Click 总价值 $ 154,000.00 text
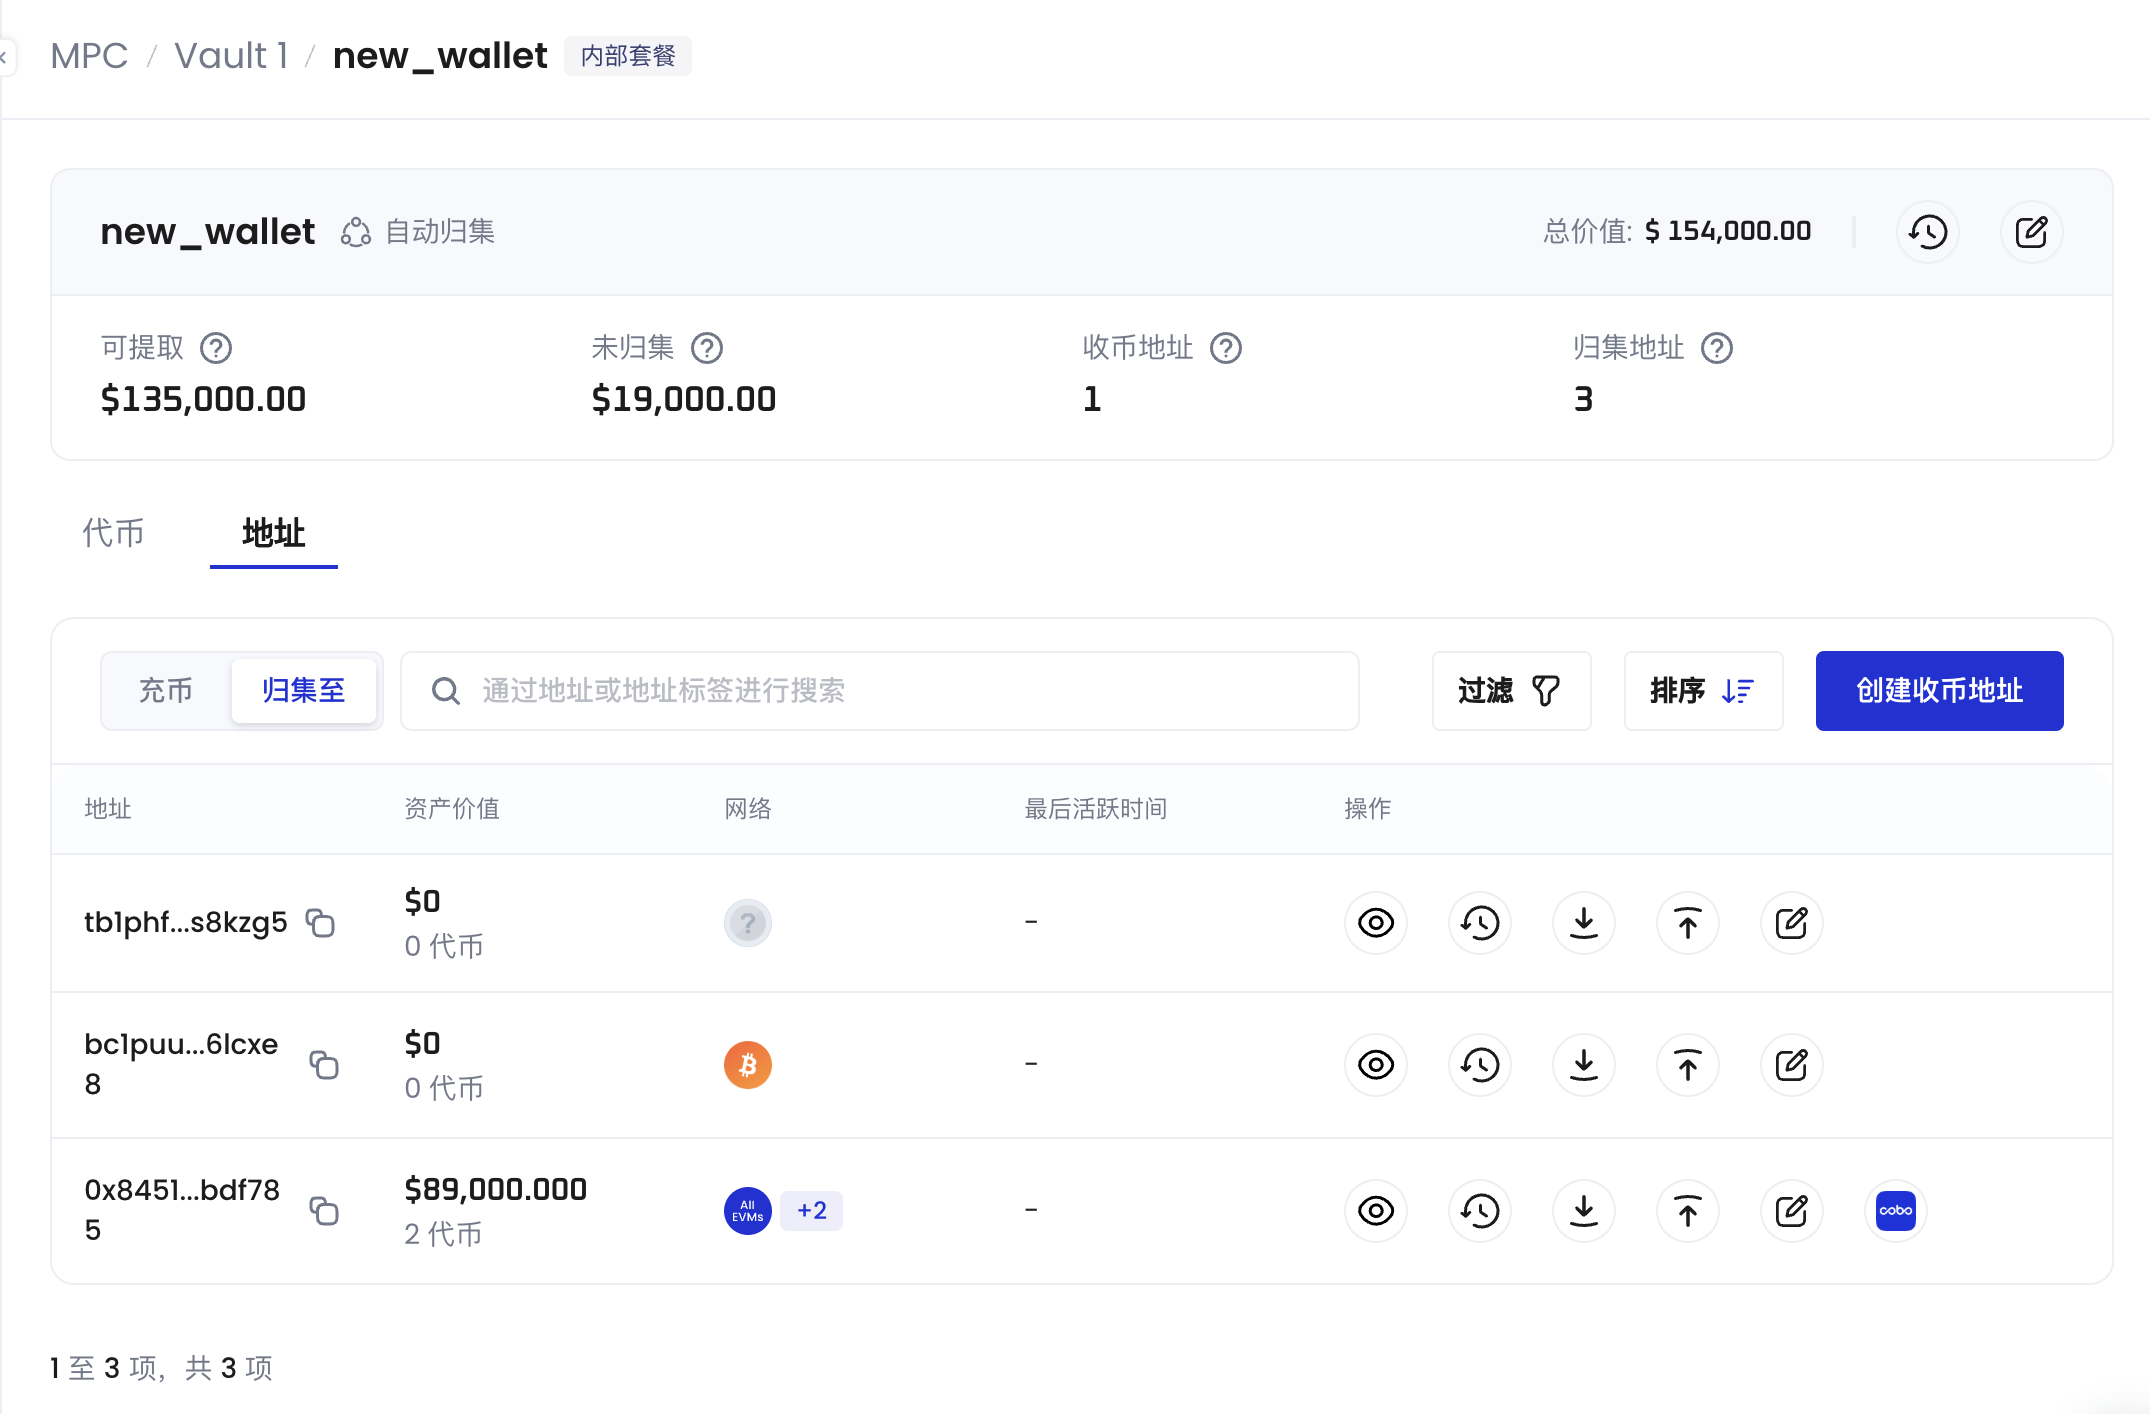2150x1414 pixels. click(x=1677, y=231)
